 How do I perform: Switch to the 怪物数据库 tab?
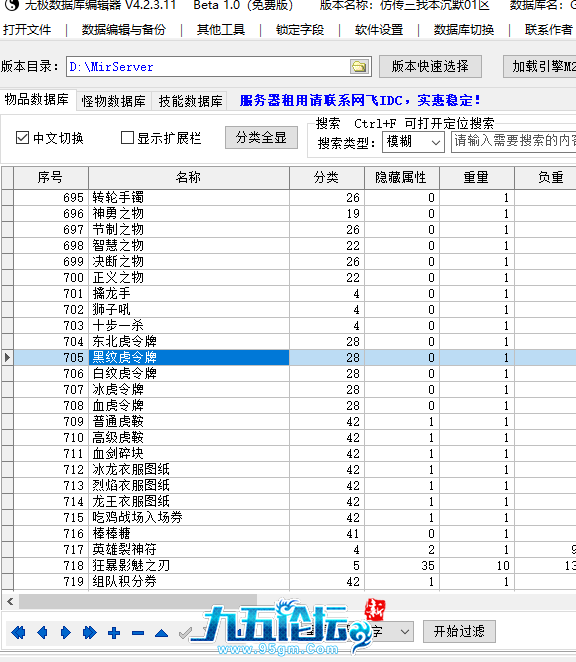pos(114,101)
